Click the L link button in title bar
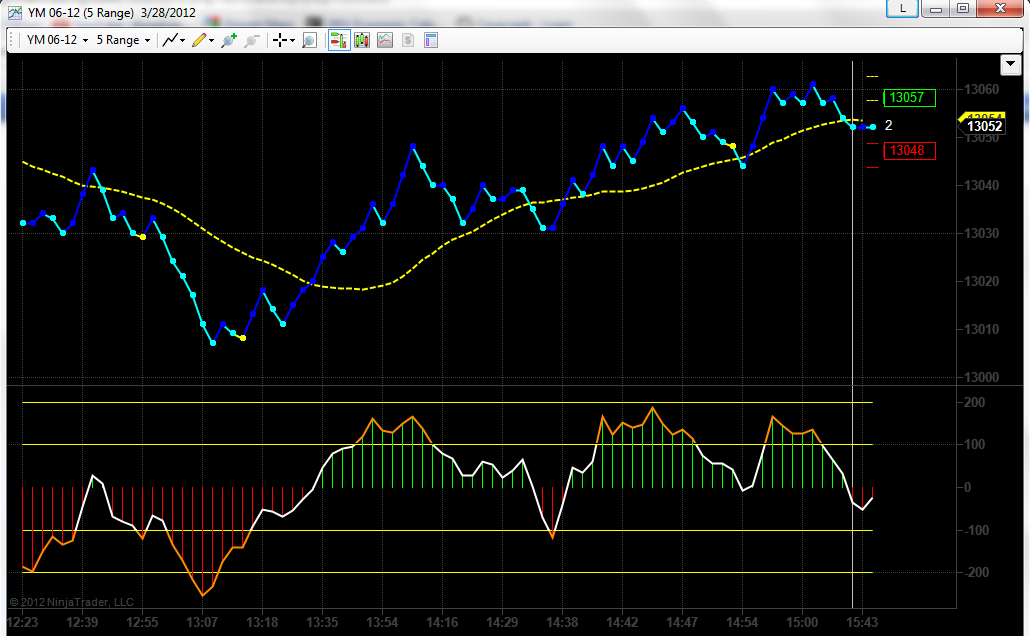1030x636 pixels. pos(903,9)
